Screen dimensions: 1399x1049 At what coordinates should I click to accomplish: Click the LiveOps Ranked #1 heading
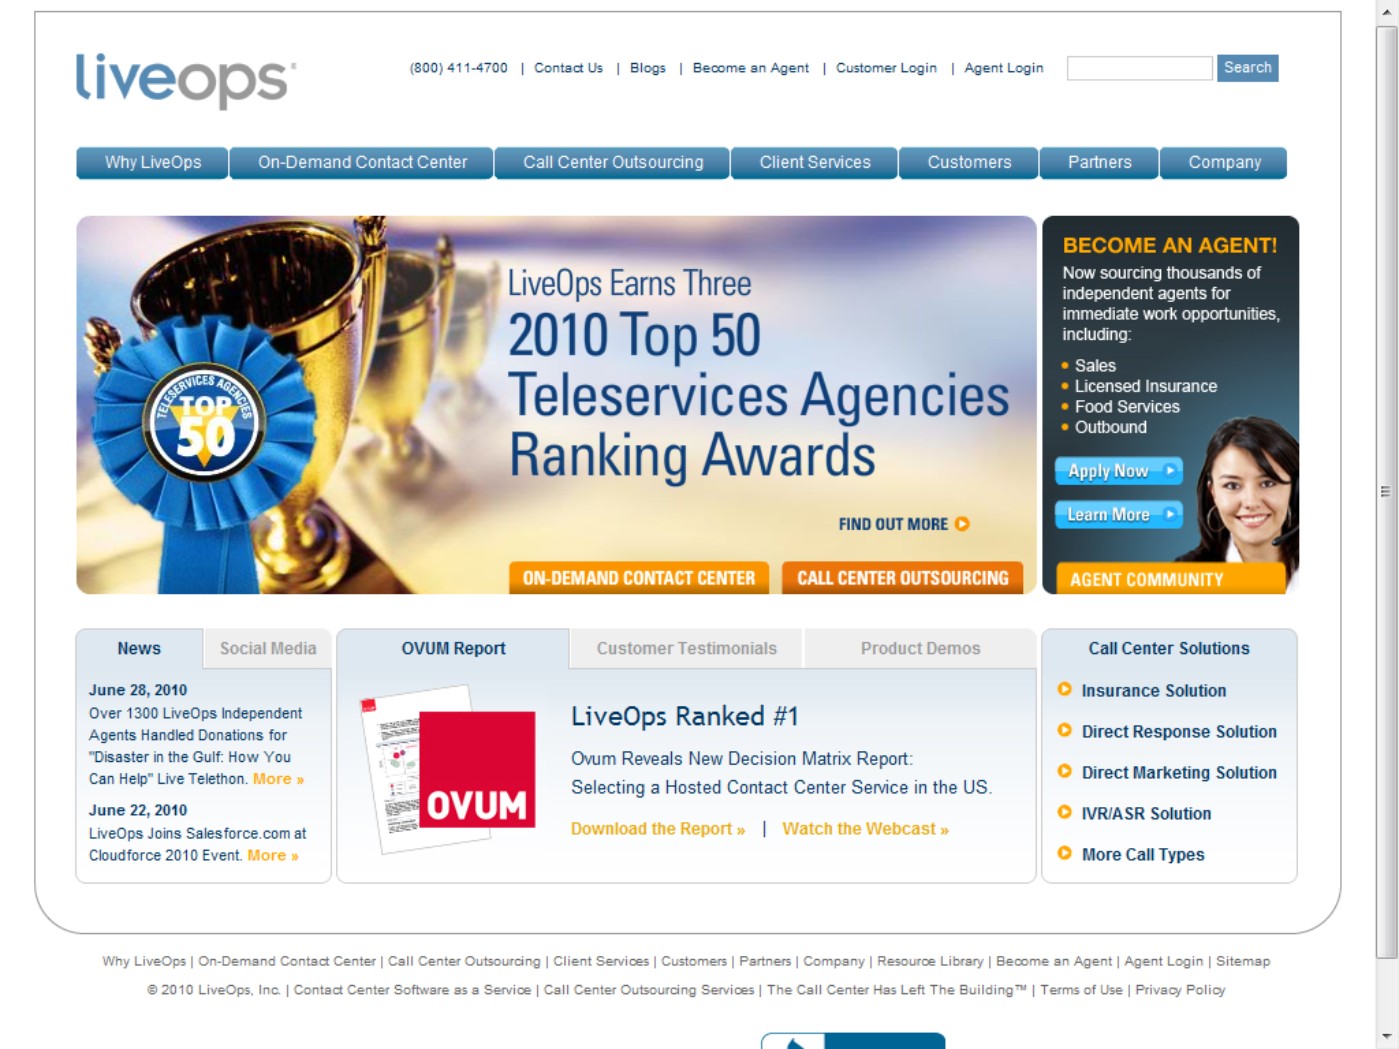(x=685, y=716)
